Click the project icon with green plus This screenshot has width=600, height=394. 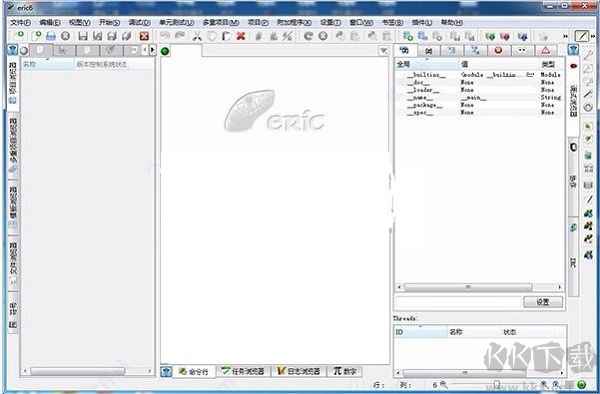(408, 36)
